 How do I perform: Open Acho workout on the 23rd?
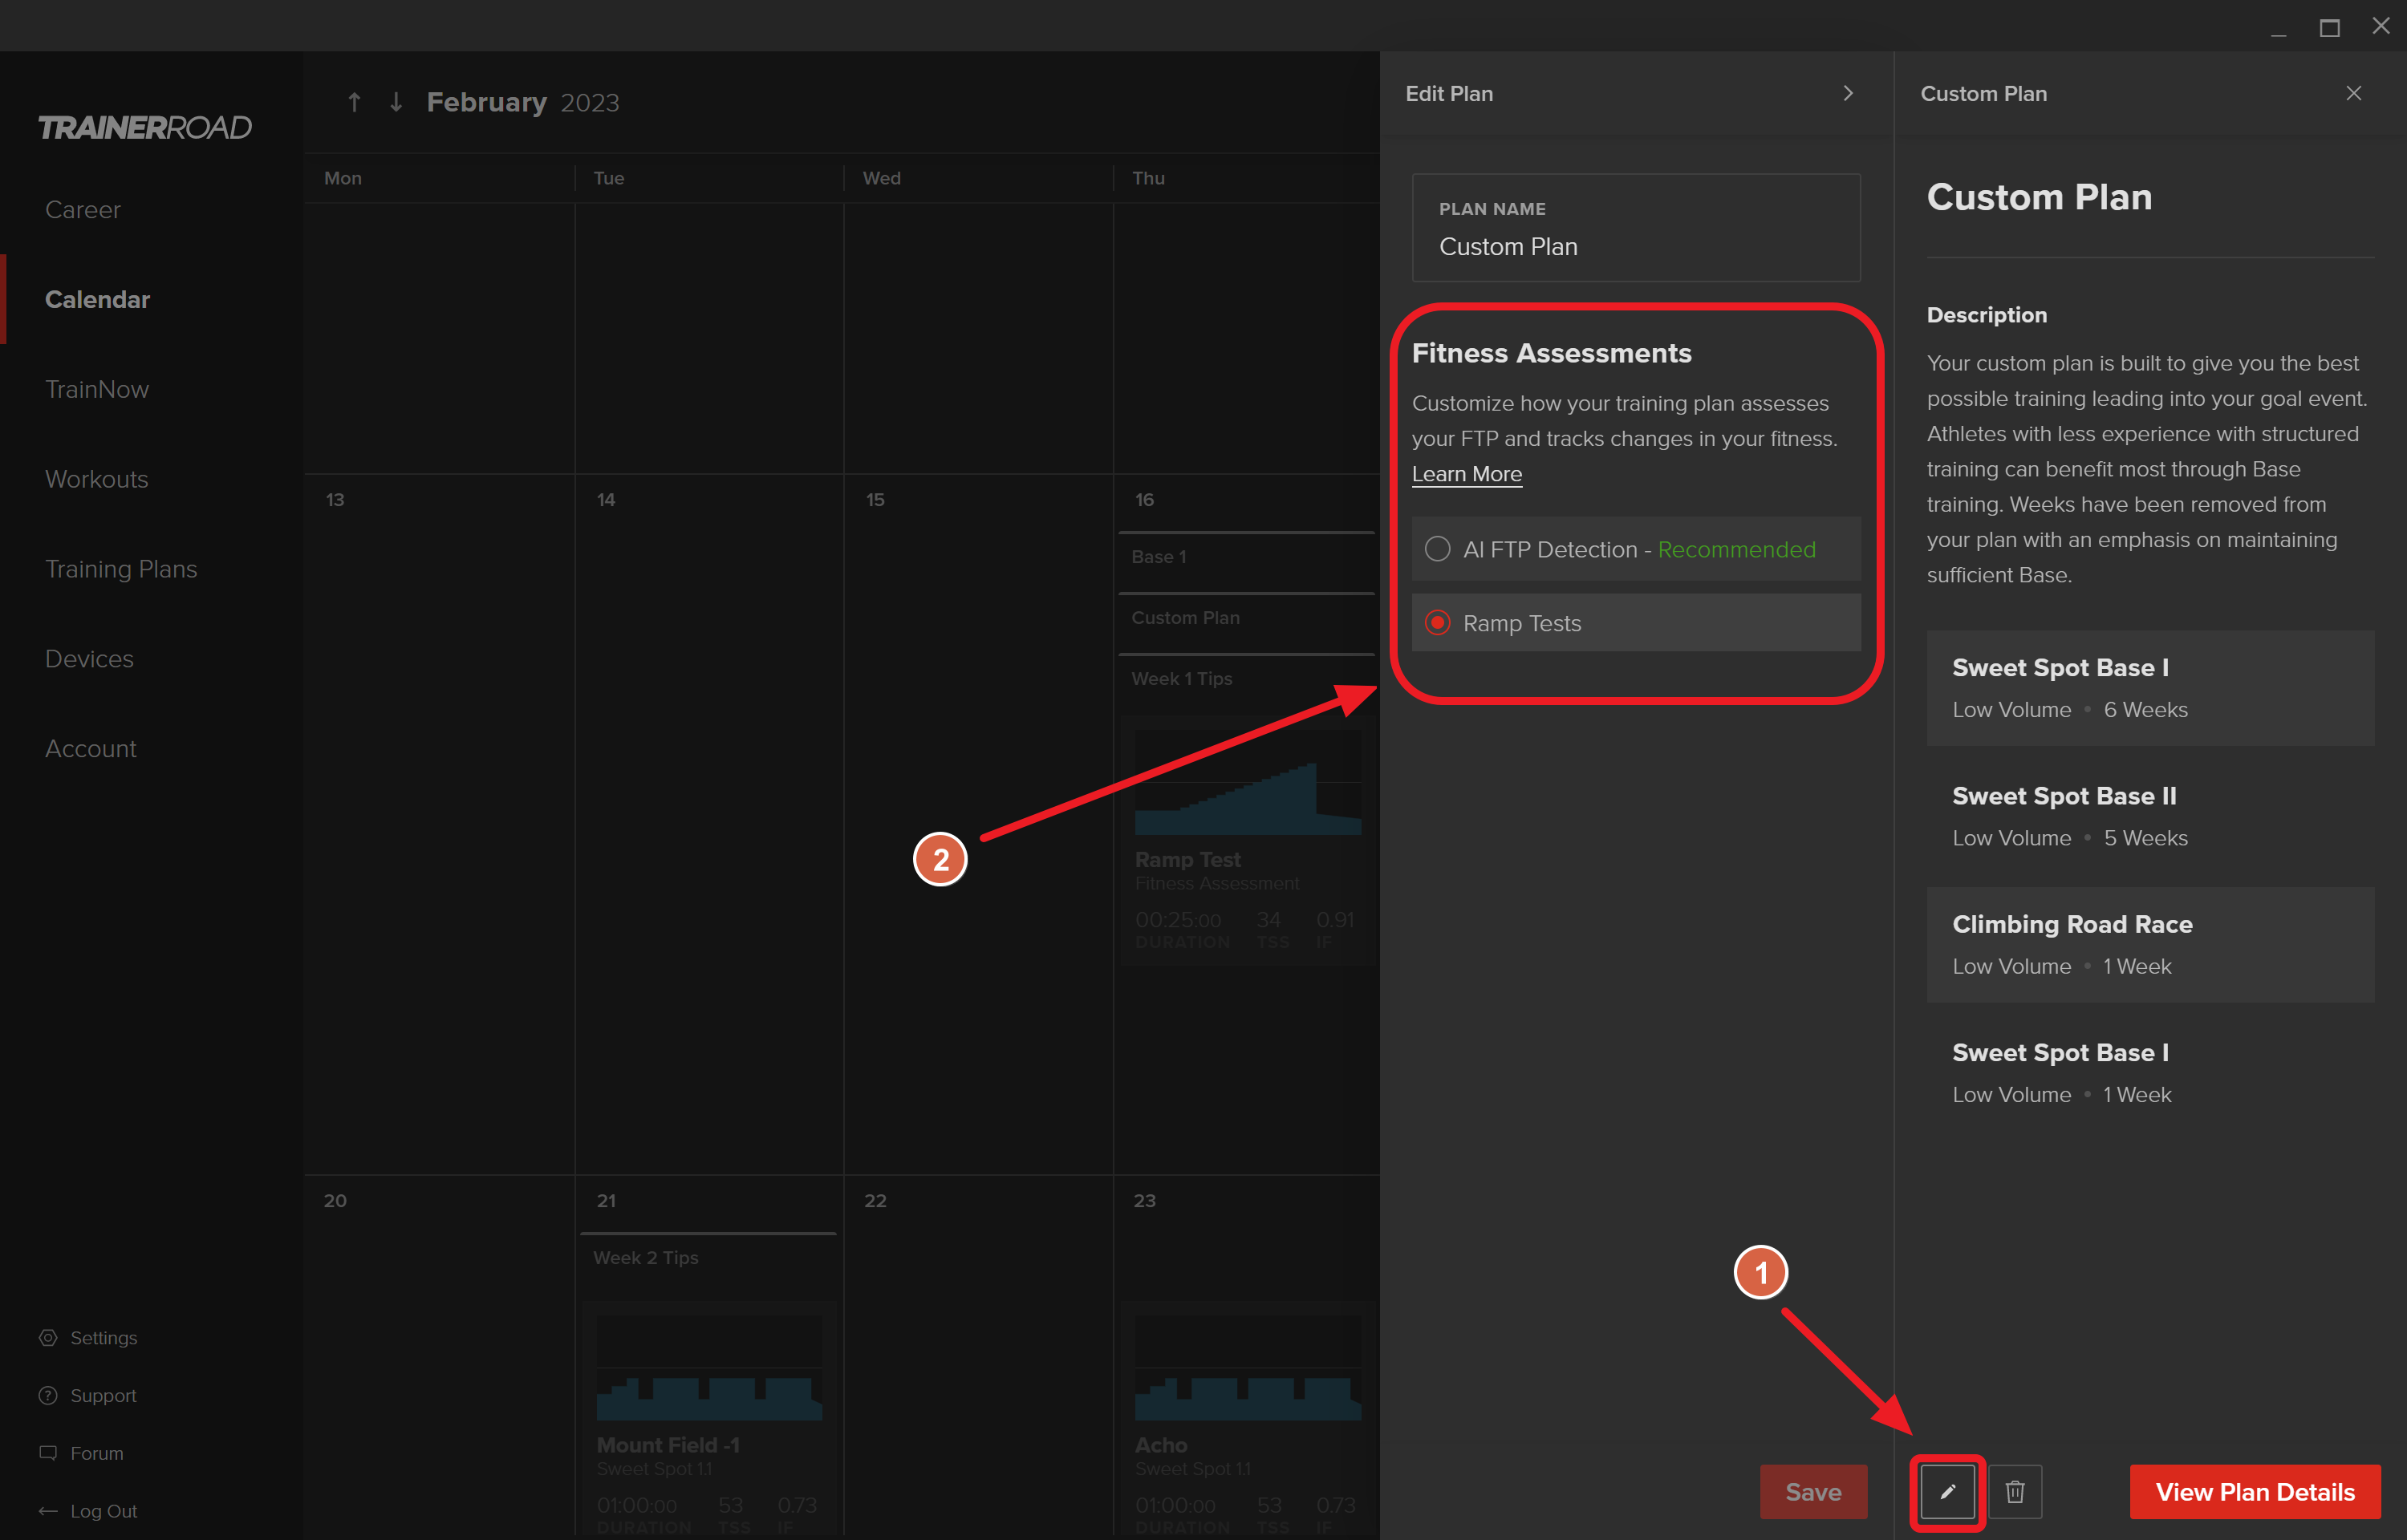[x=1247, y=1420]
